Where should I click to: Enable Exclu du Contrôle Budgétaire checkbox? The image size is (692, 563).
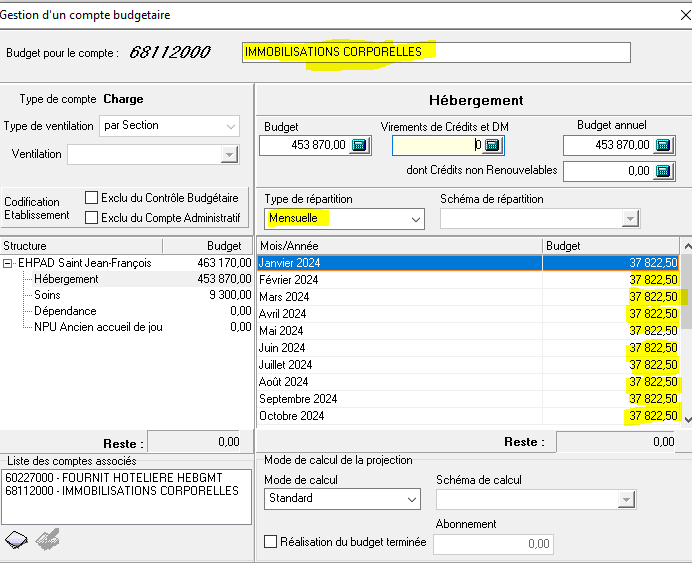pos(92,198)
